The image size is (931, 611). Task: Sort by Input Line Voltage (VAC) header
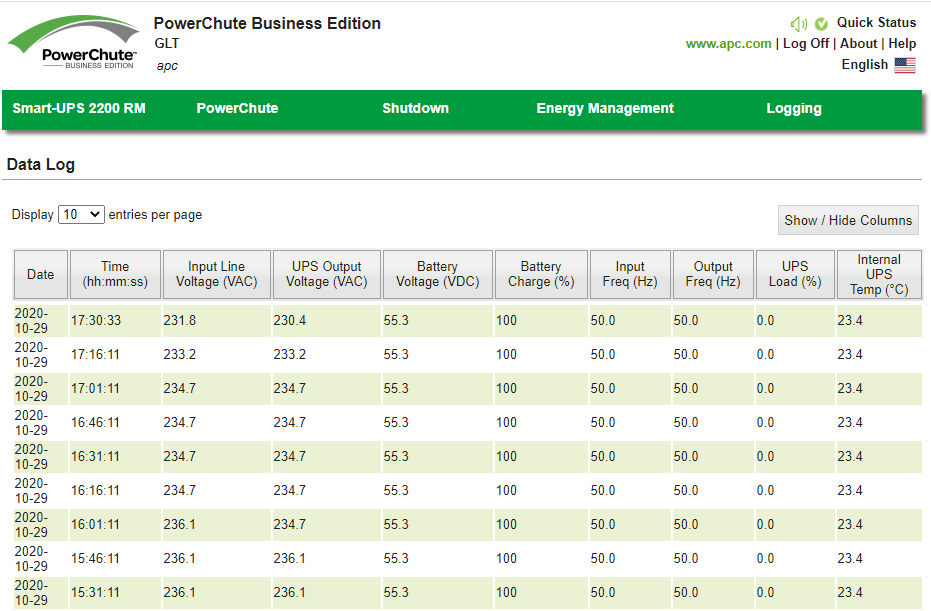pos(217,274)
